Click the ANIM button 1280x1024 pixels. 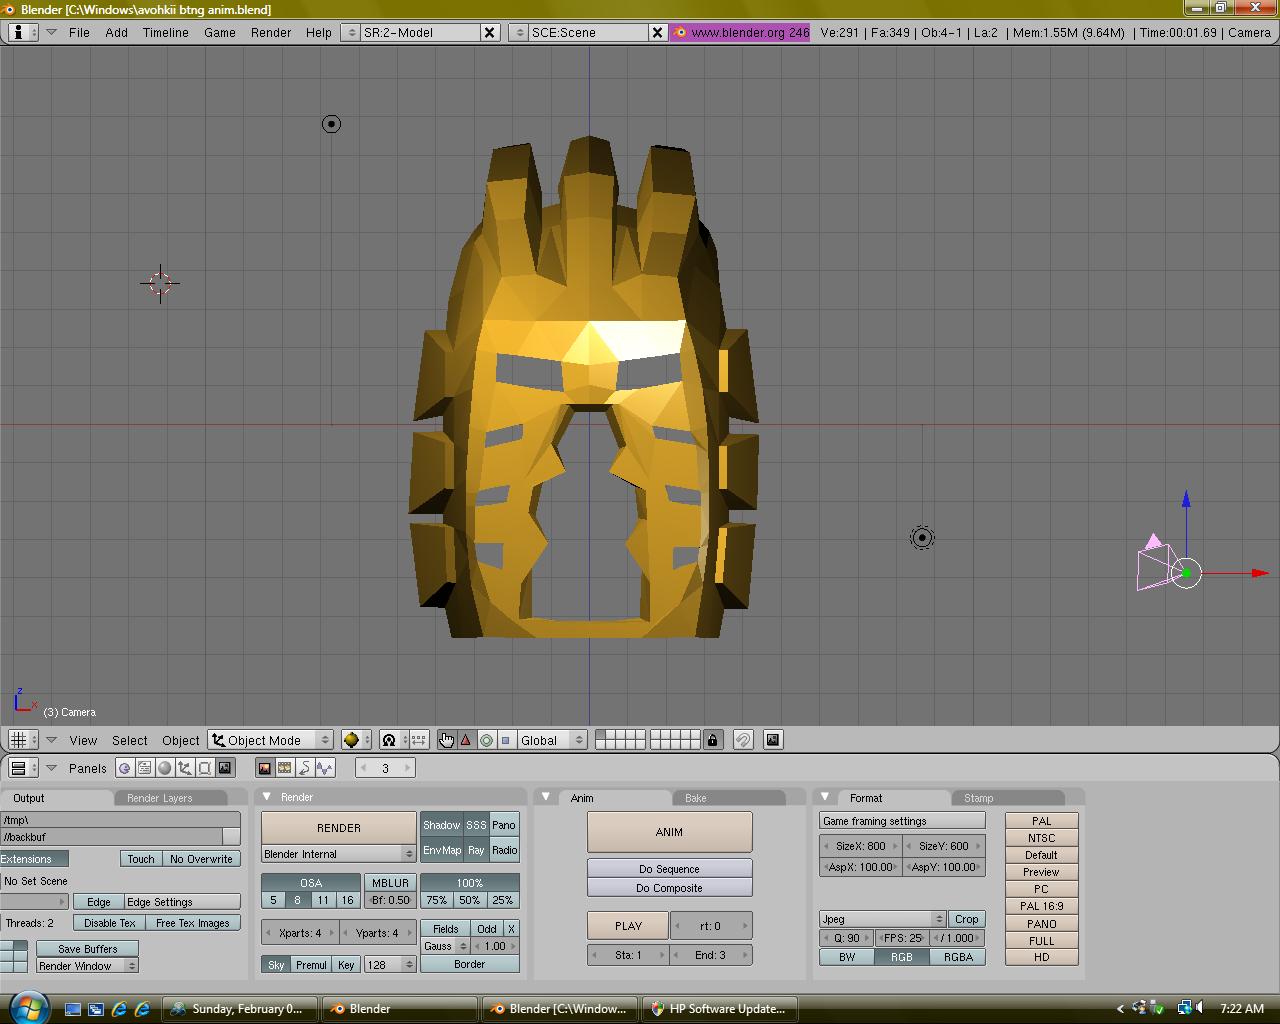point(669,832)
